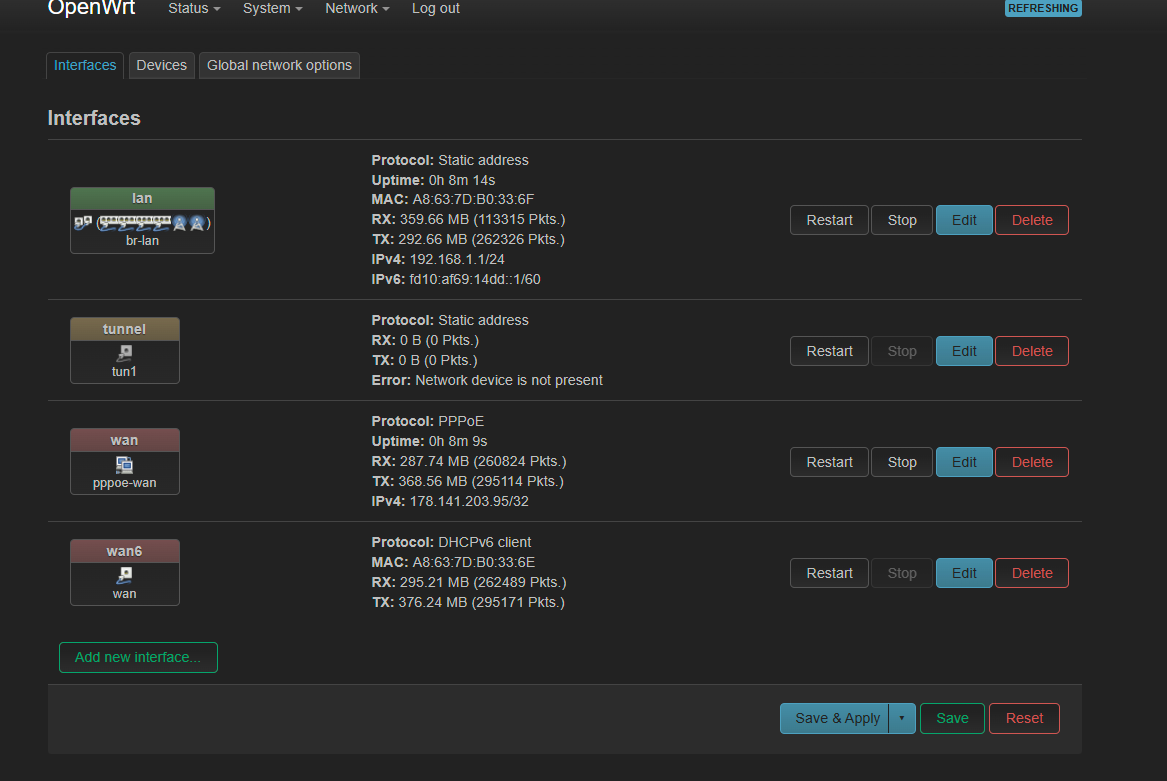Click the bridge device icon in lan box
The image size is (1167, 781).
pyautogui.click(x=83, y=222)
